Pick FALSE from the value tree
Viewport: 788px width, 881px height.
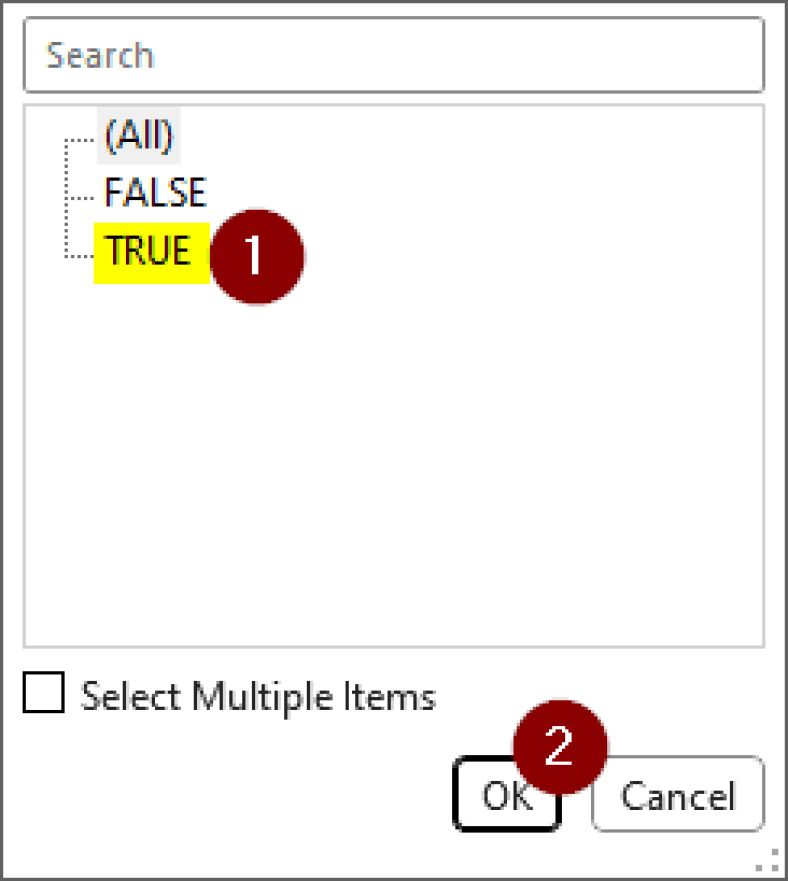click(155, 192)
